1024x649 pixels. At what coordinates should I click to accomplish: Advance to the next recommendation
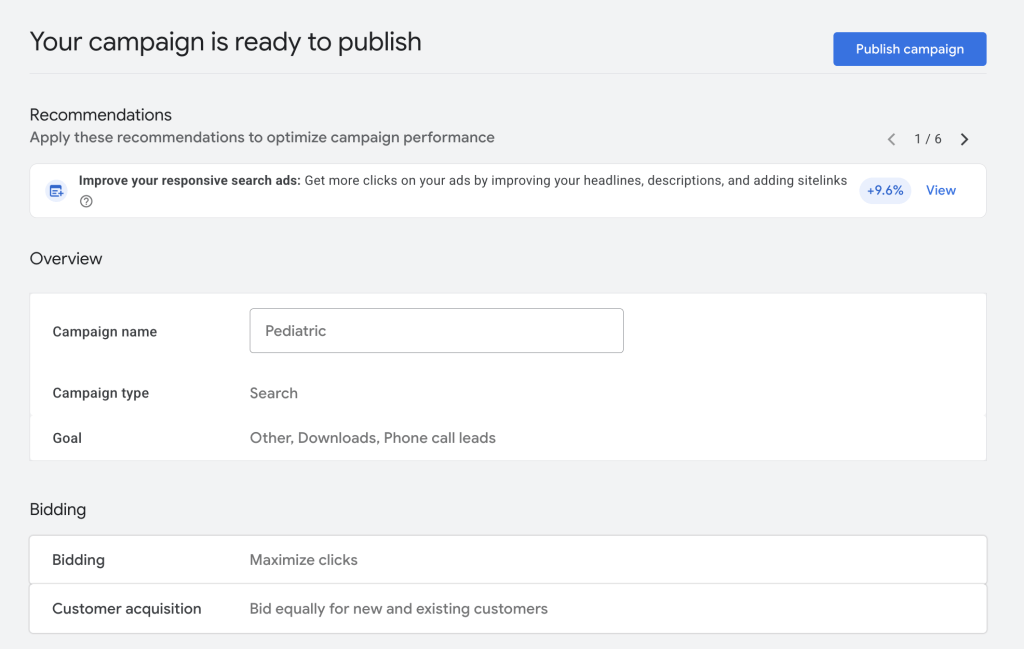[x=964, y=139]
